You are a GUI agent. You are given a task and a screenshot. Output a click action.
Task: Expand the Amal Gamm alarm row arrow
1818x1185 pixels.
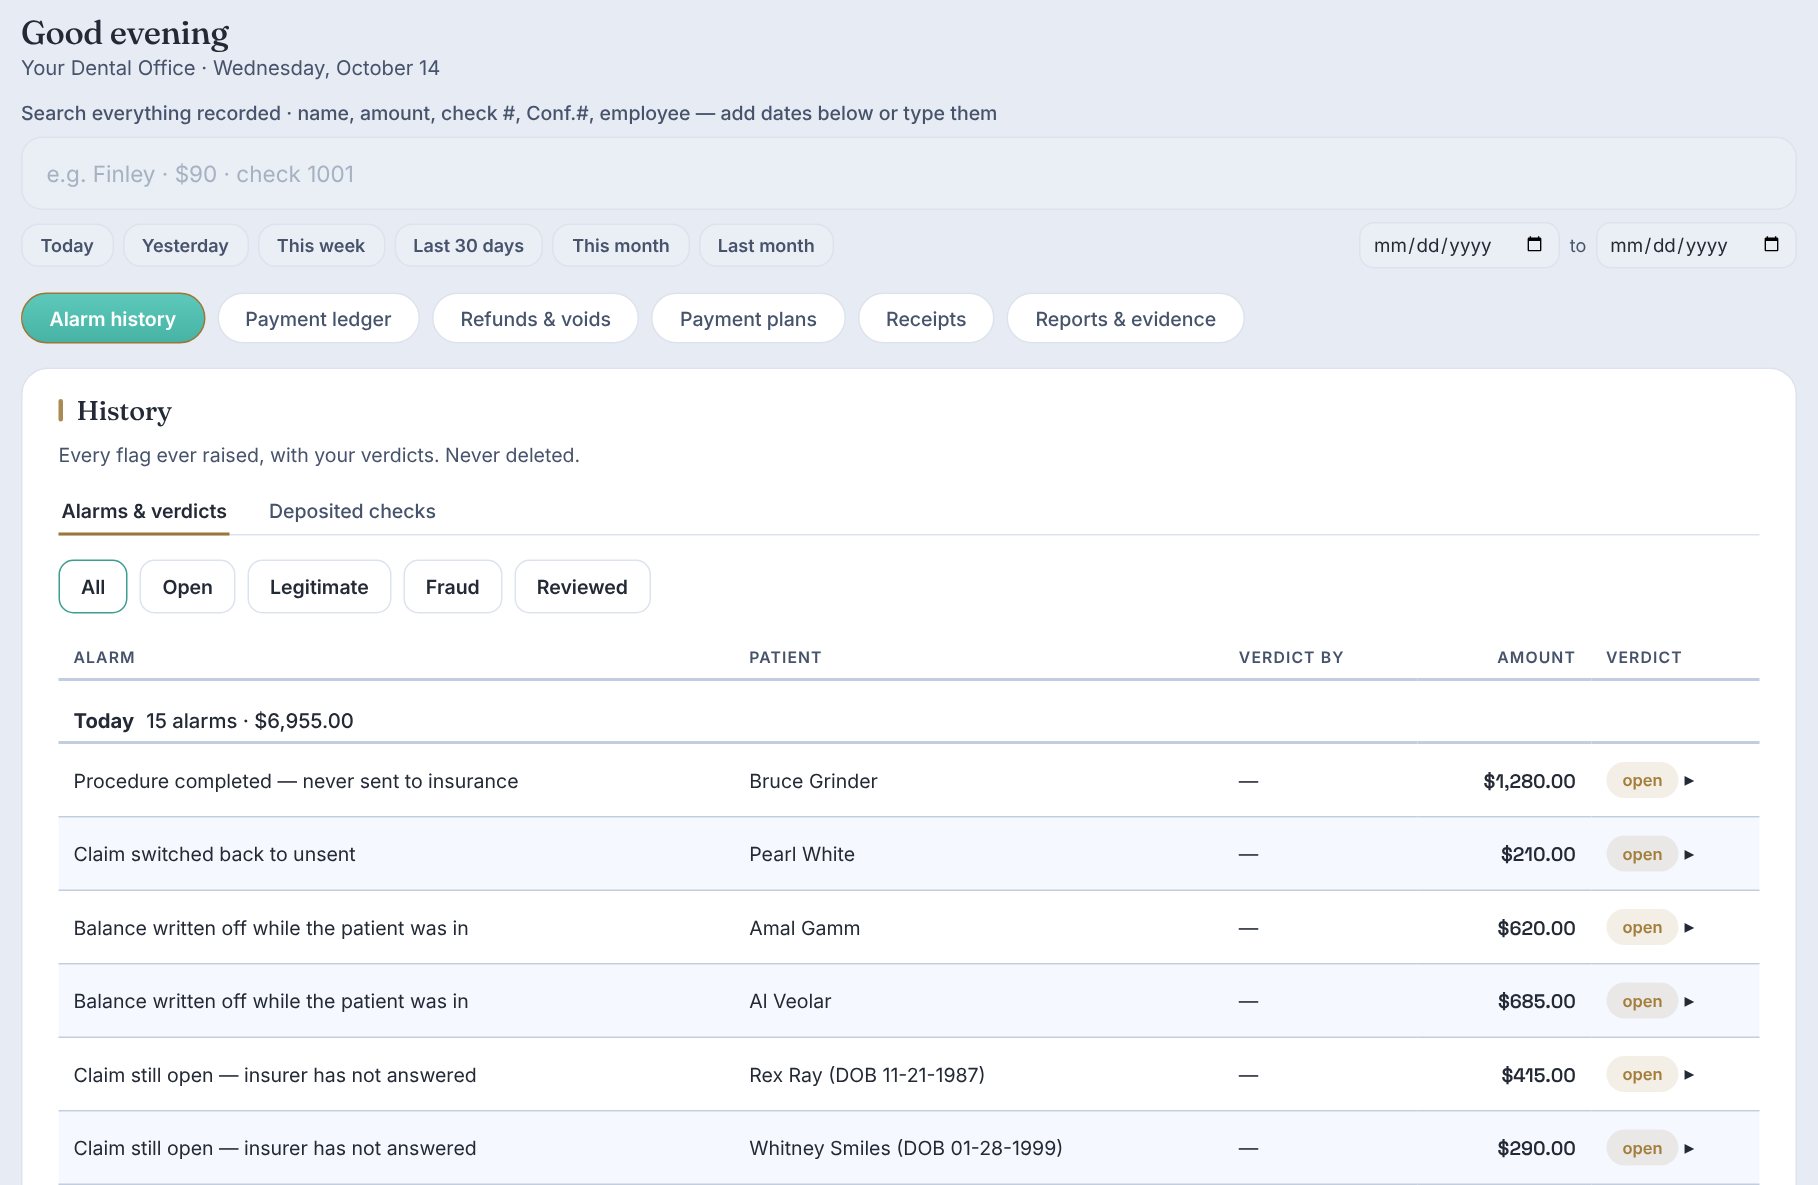pos(1689,928)
